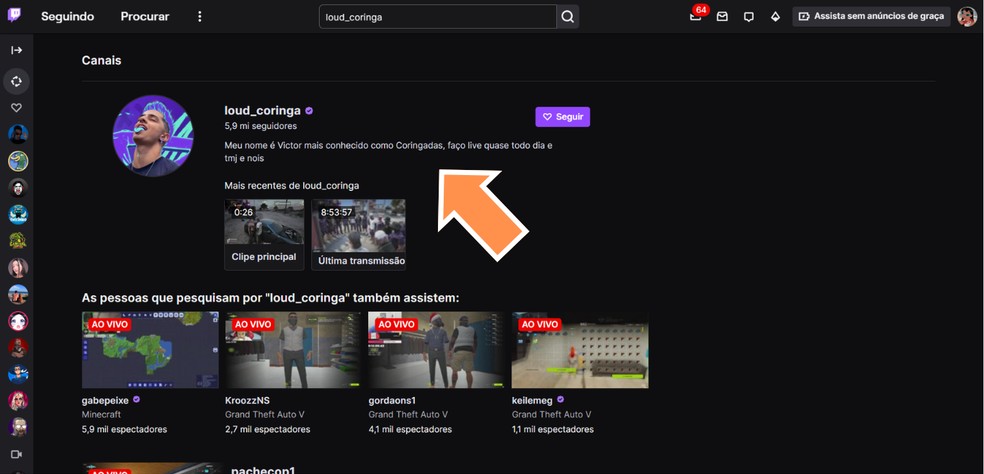The width and height of the screenshot is (984, 474).
Task: Expand the left sidebar arrow
Action: (16, 50)
